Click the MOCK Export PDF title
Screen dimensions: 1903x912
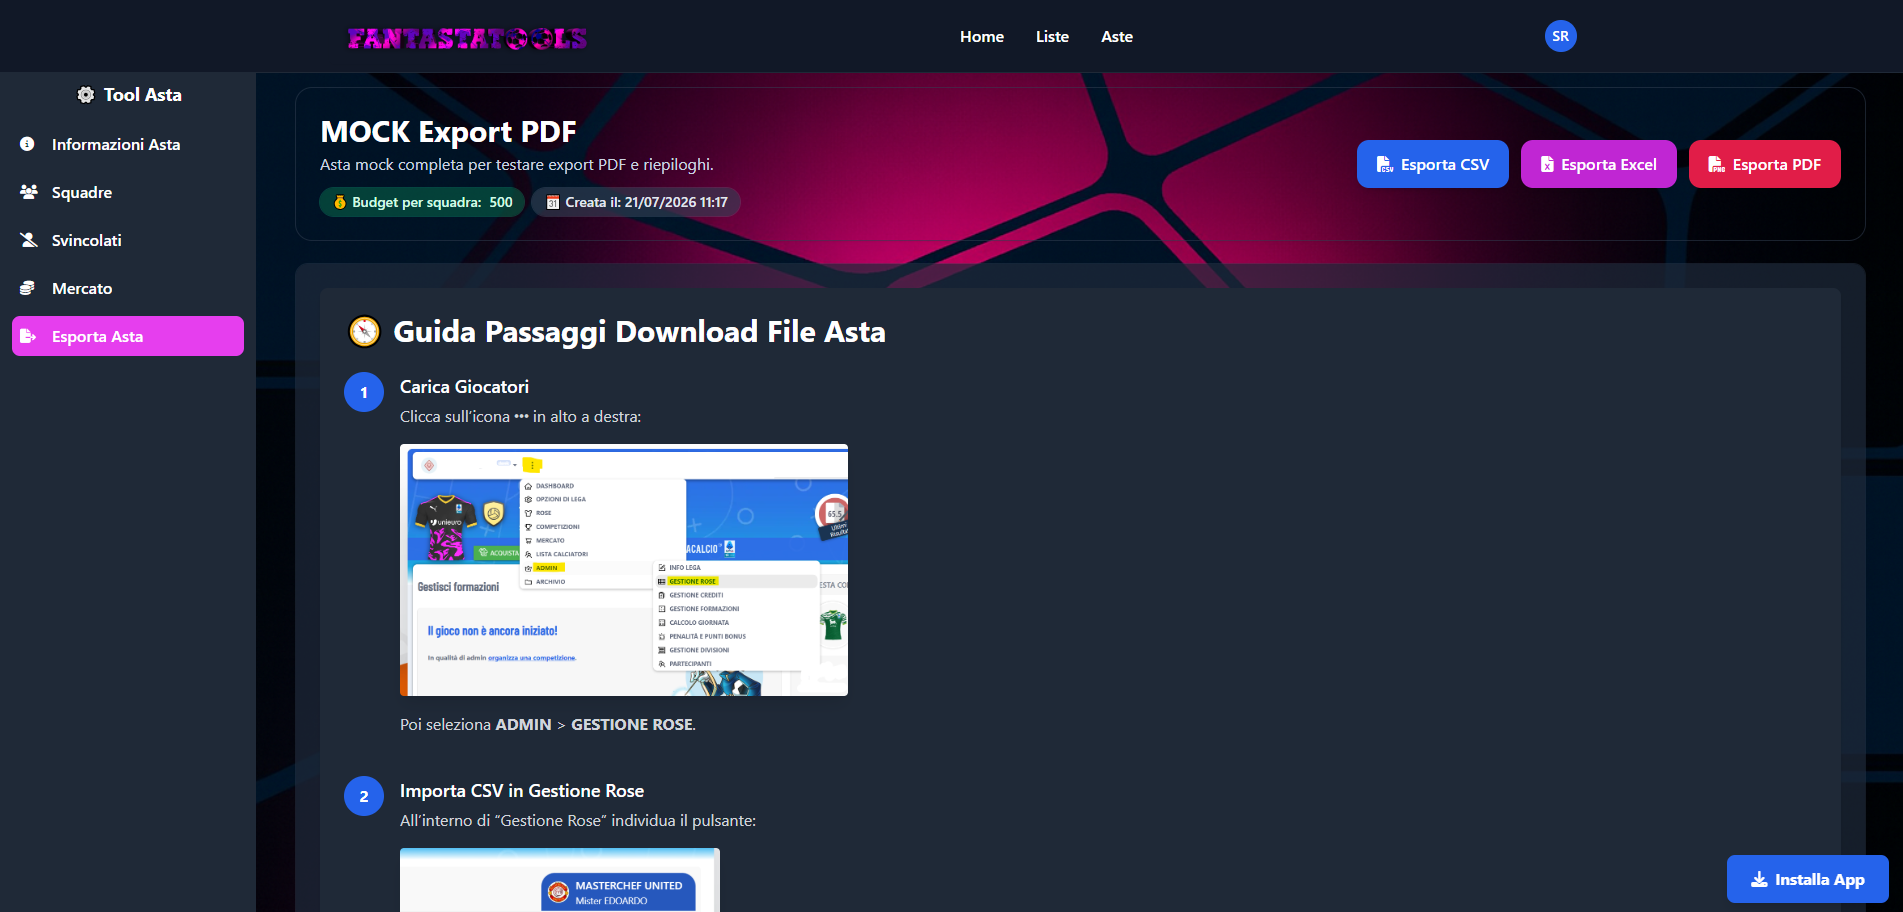[448, 132]
